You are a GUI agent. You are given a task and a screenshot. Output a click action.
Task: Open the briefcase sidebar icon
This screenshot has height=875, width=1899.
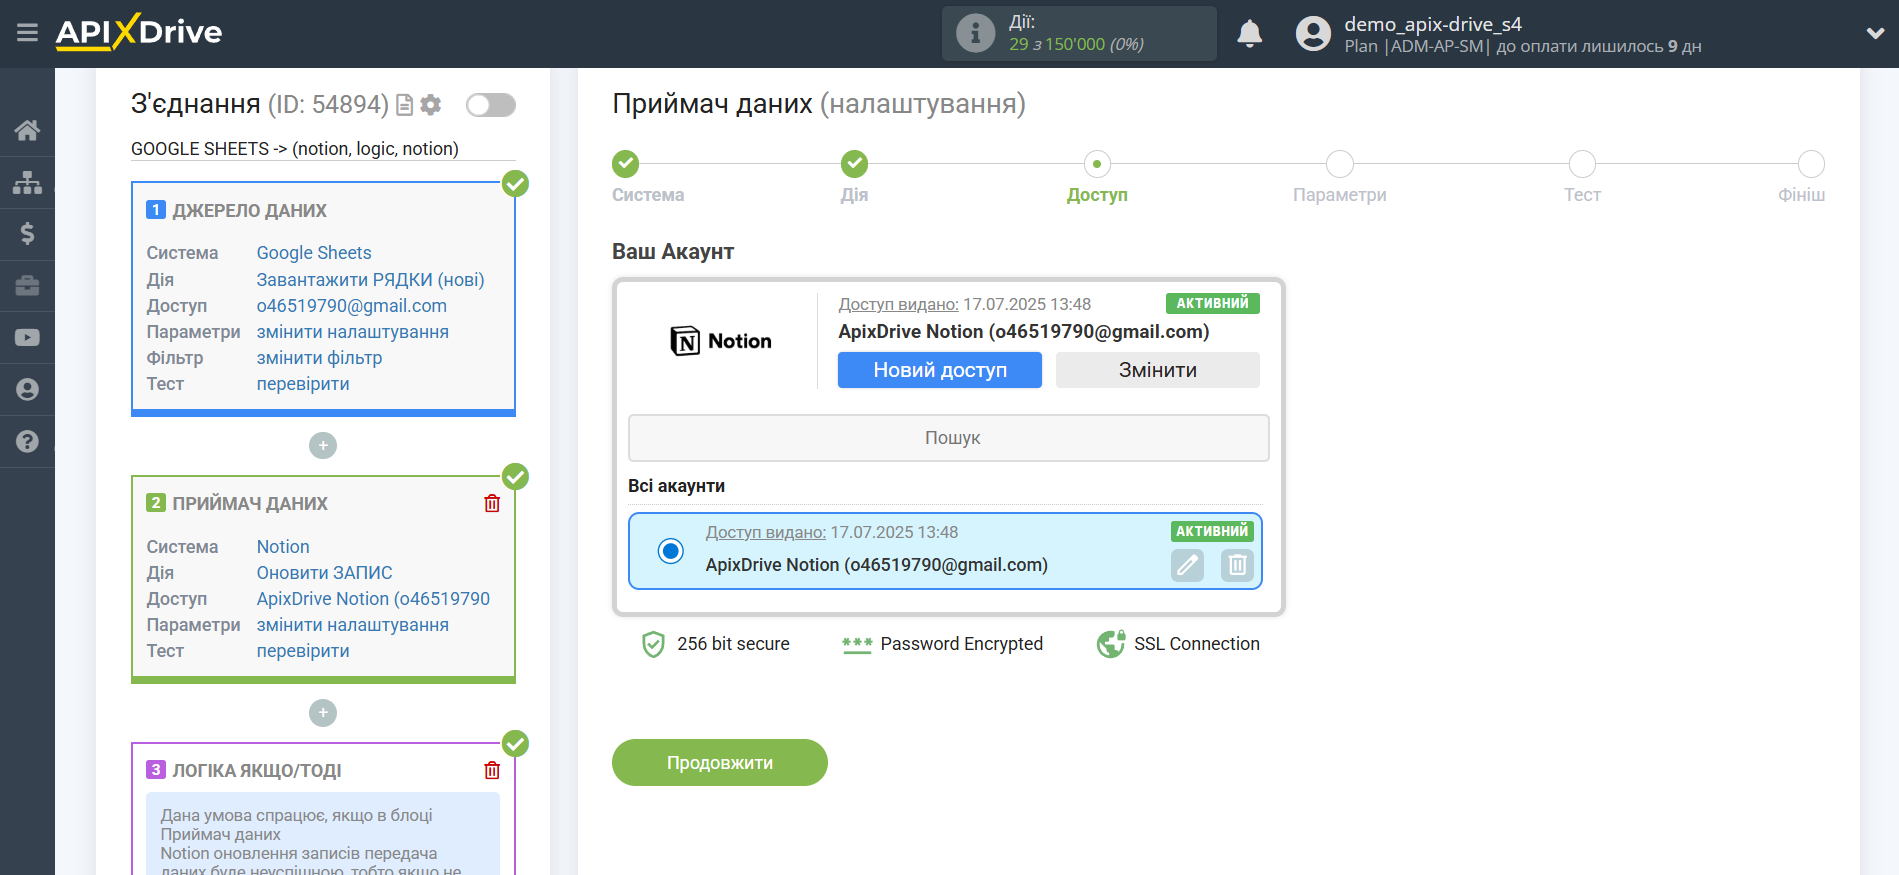pos(27,286)
